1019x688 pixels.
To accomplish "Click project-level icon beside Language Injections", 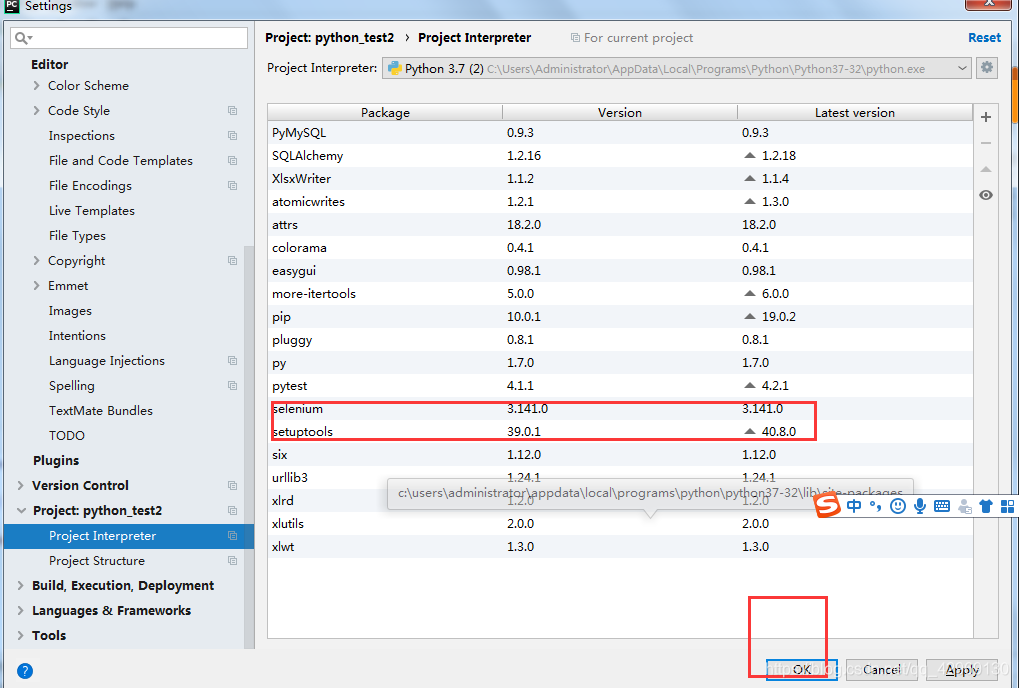I will click(232, 360).
